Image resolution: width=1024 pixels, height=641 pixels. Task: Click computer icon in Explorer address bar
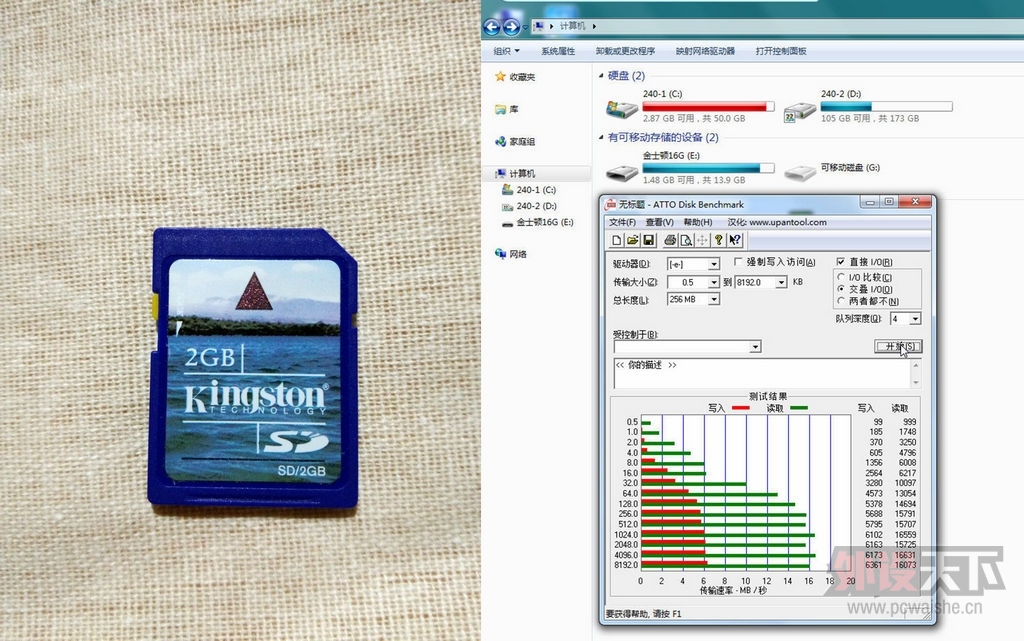[x=538, y=26]
